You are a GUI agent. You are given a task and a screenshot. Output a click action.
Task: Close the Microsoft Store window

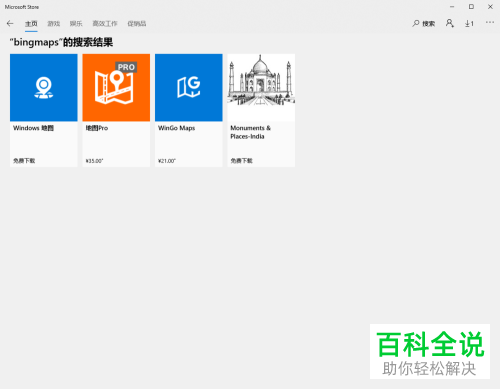pos(490,7)
